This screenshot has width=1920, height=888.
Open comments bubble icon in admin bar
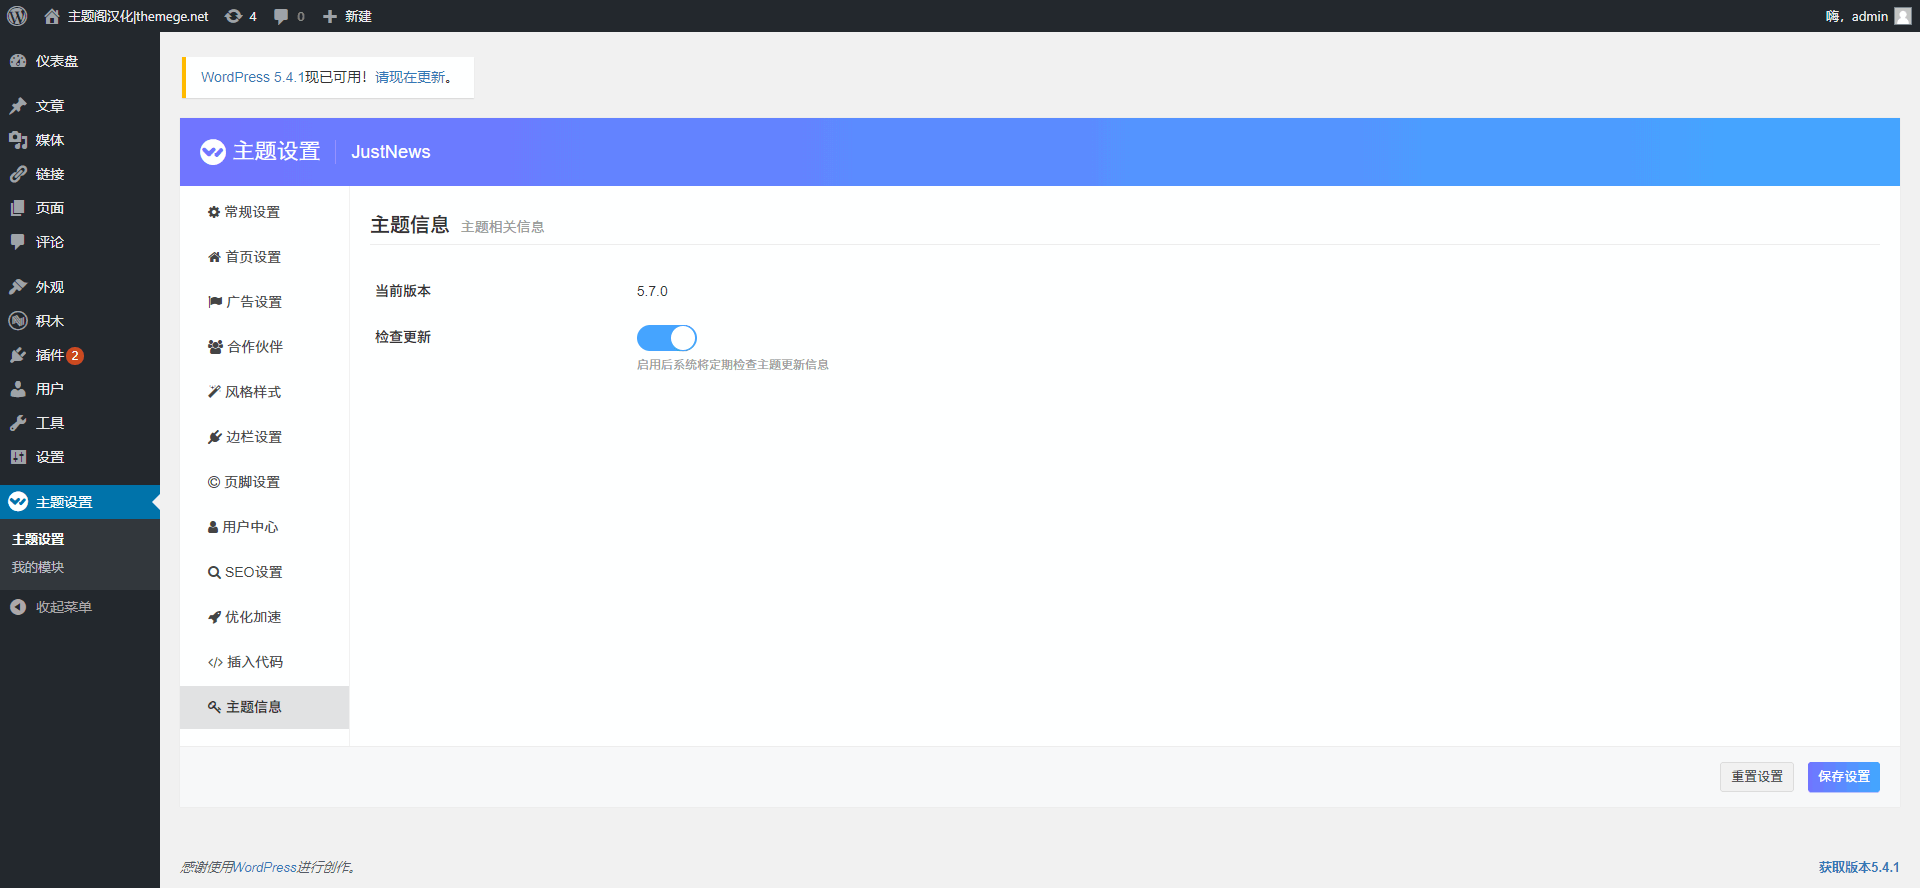[x=281, y=16]
